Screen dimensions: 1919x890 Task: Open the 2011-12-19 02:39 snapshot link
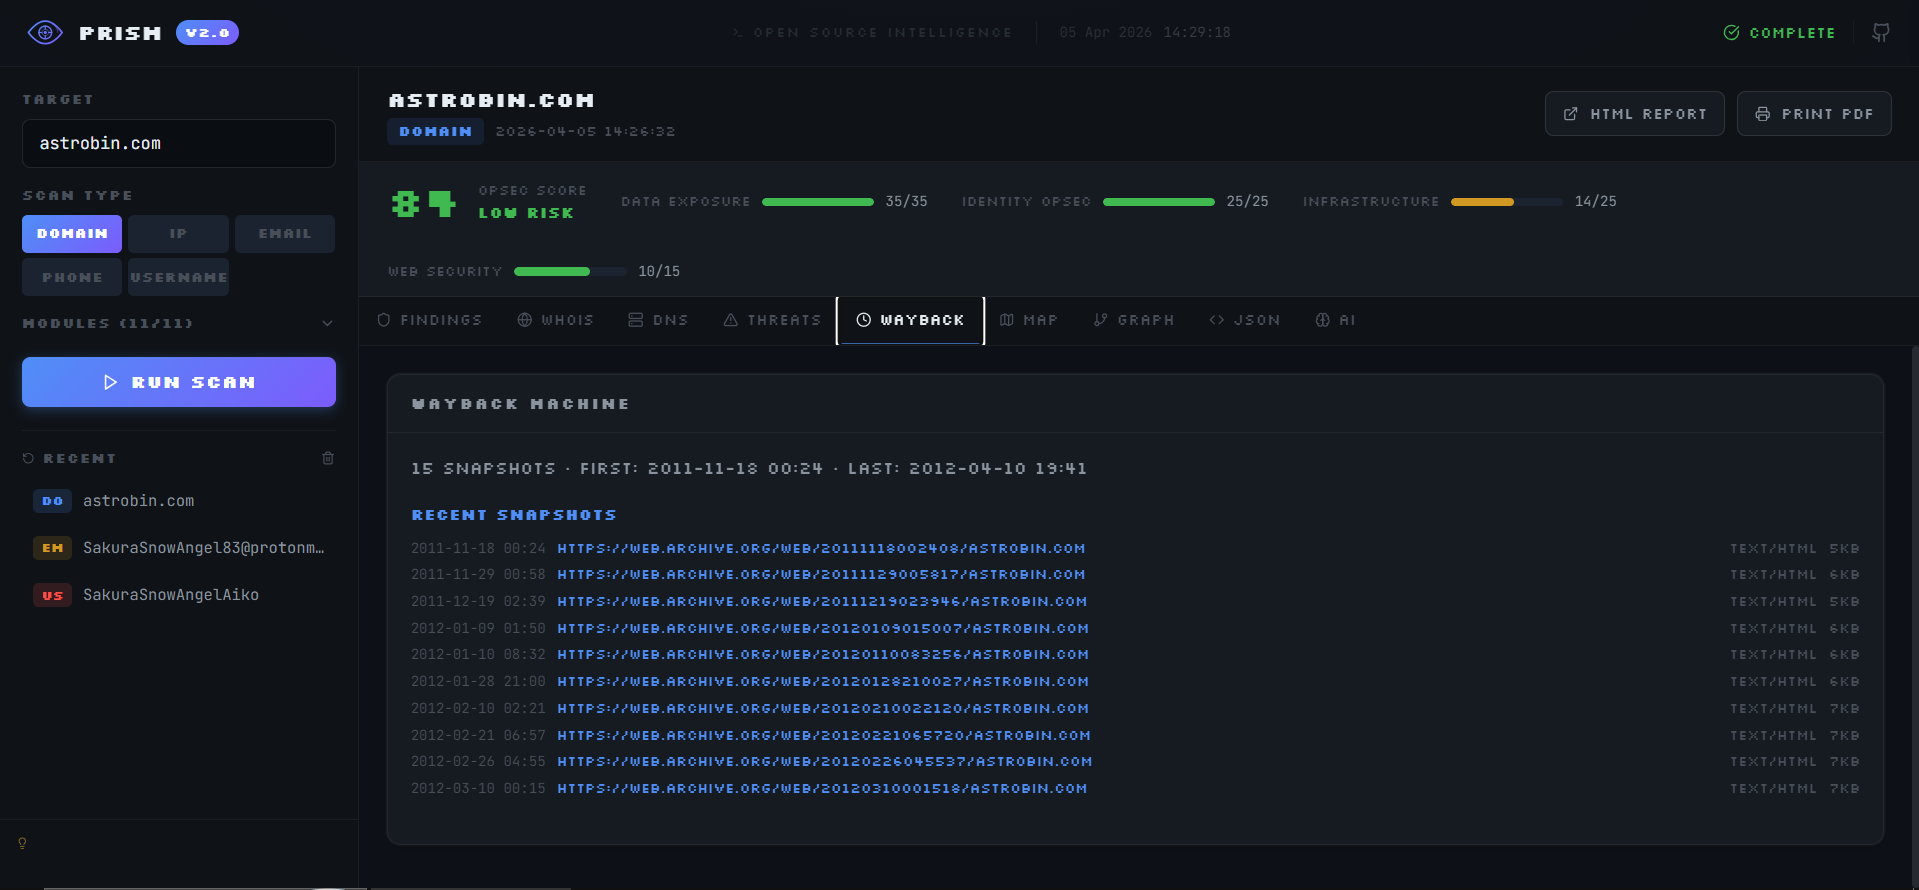pos(822,602)
